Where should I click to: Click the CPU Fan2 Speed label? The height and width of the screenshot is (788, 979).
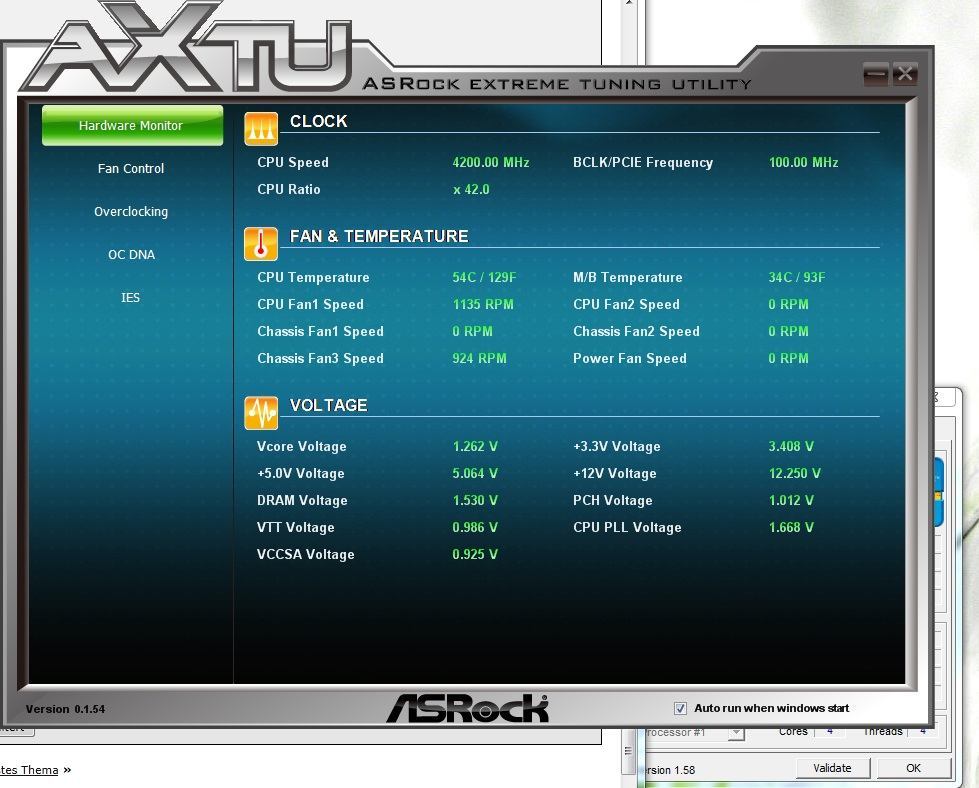pos(626,304)
